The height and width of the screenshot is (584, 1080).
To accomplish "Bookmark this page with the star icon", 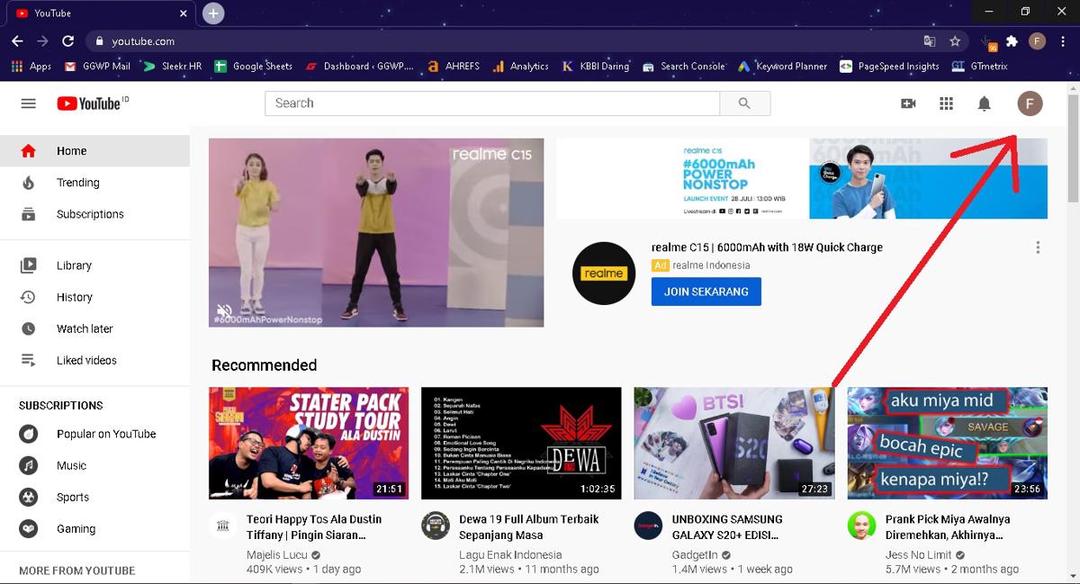I will 955,41.
